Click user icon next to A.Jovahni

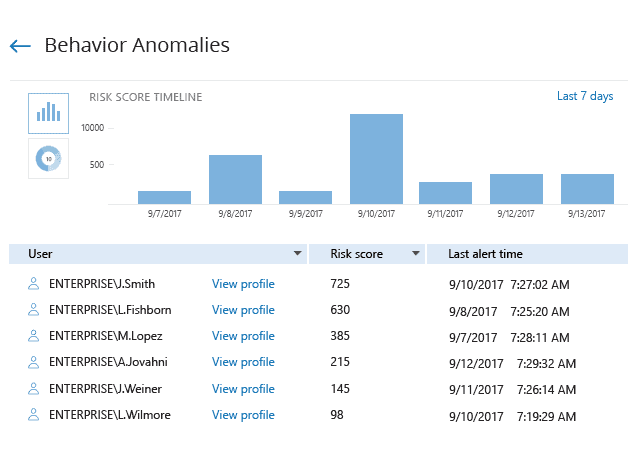[x=33, y=362]
